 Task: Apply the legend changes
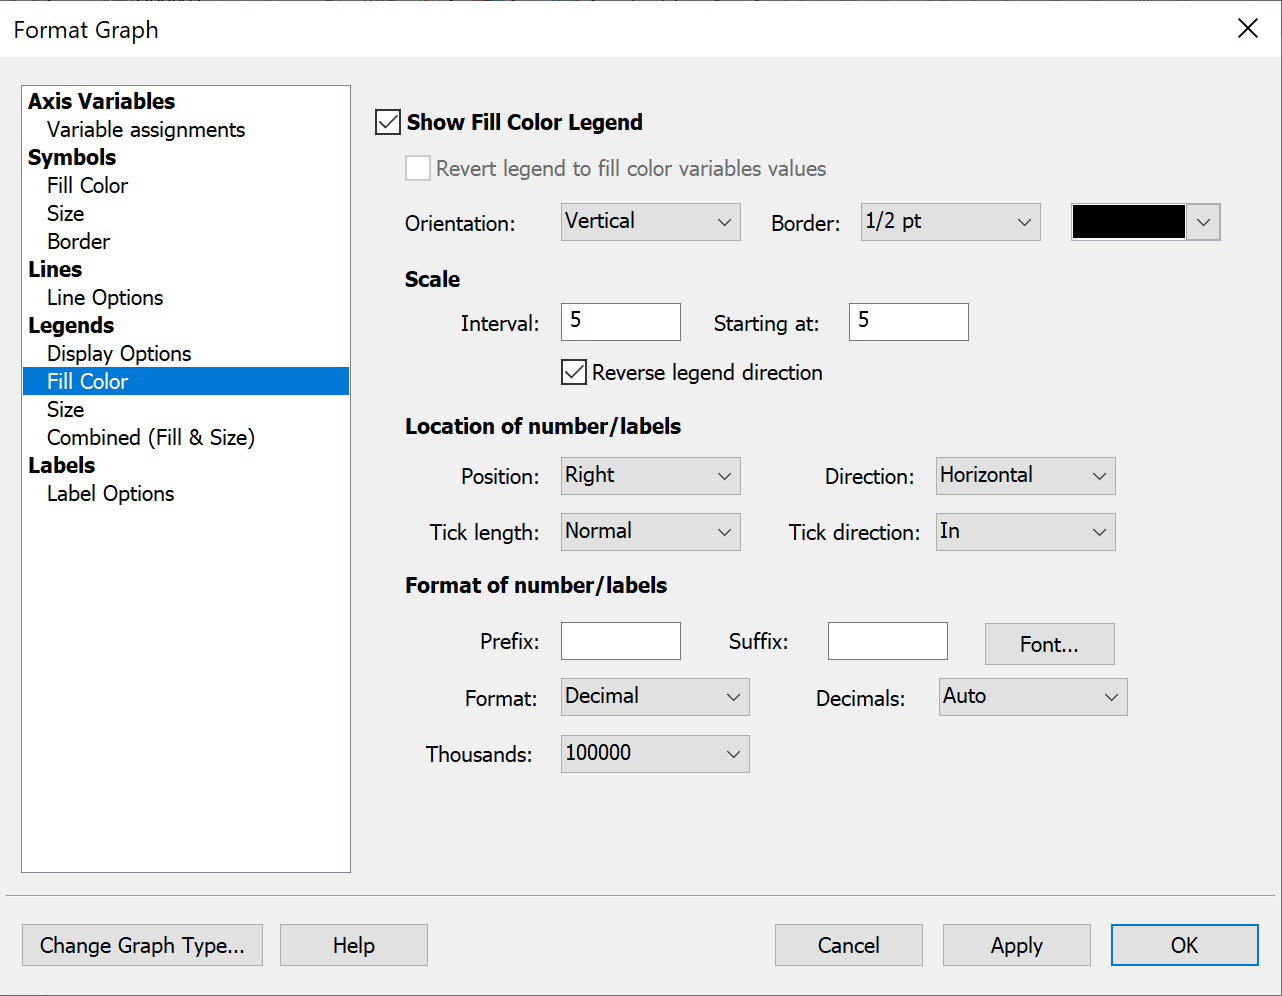tap(1016, 944)
